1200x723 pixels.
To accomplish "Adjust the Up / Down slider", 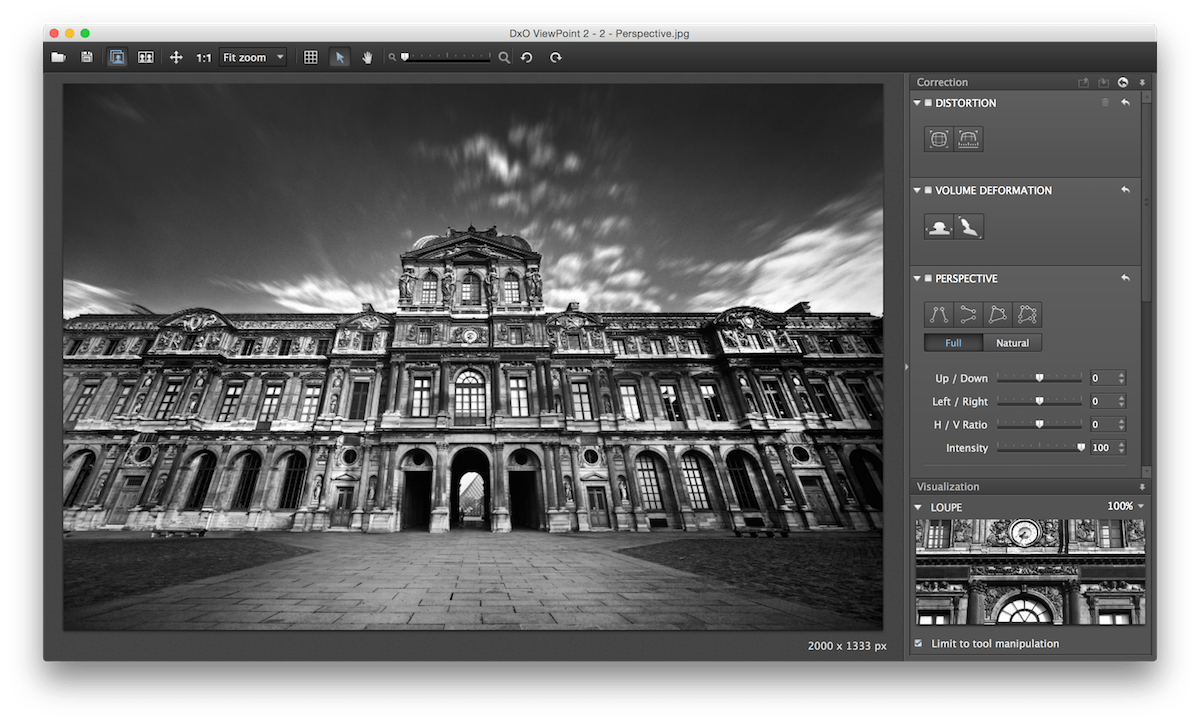I will (1039, 378).
